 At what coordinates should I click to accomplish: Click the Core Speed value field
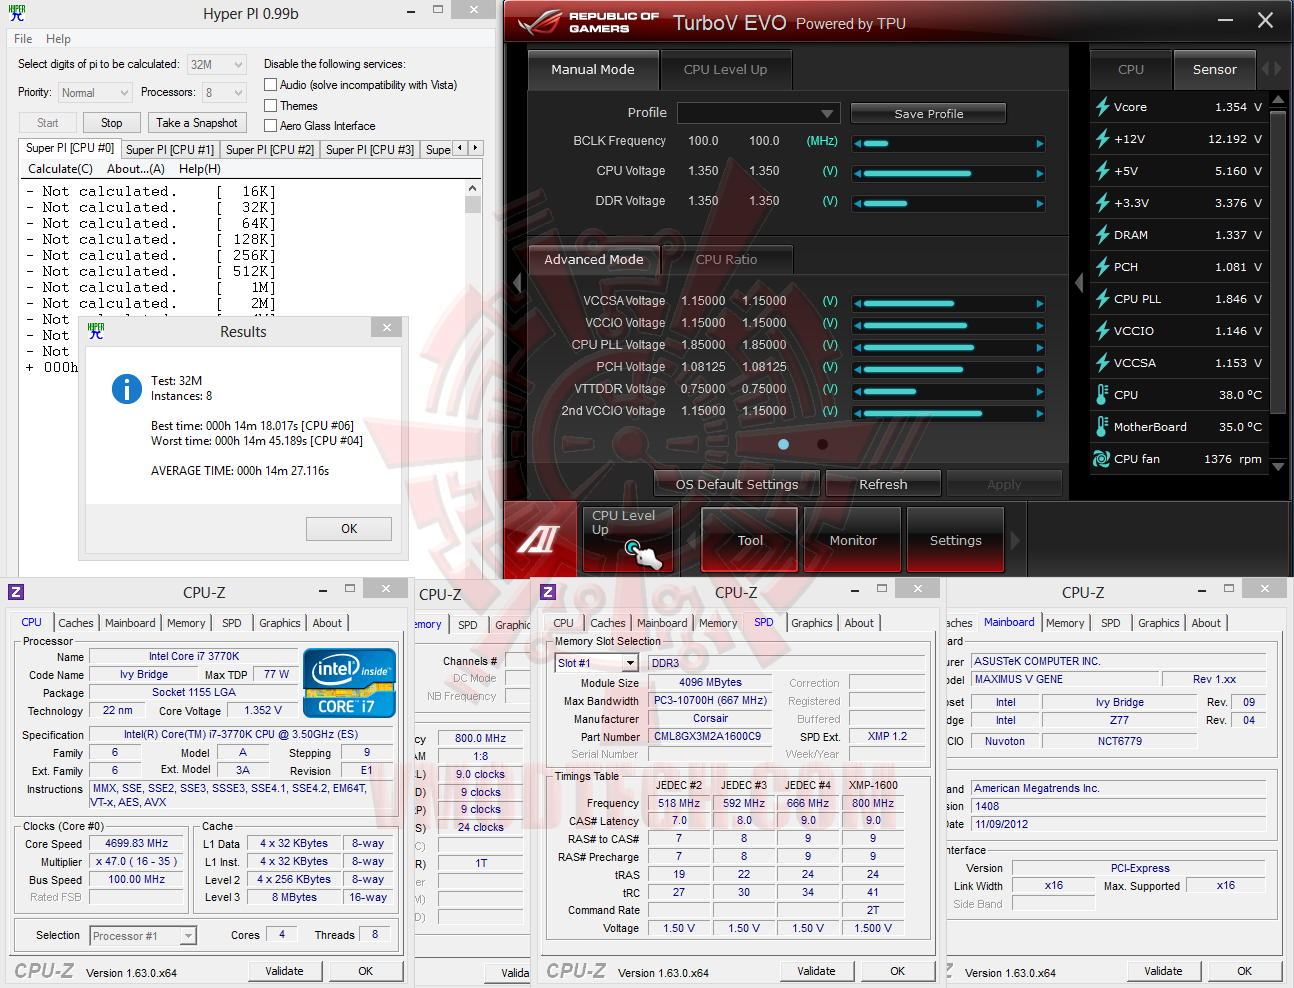[x=137, y=844]
